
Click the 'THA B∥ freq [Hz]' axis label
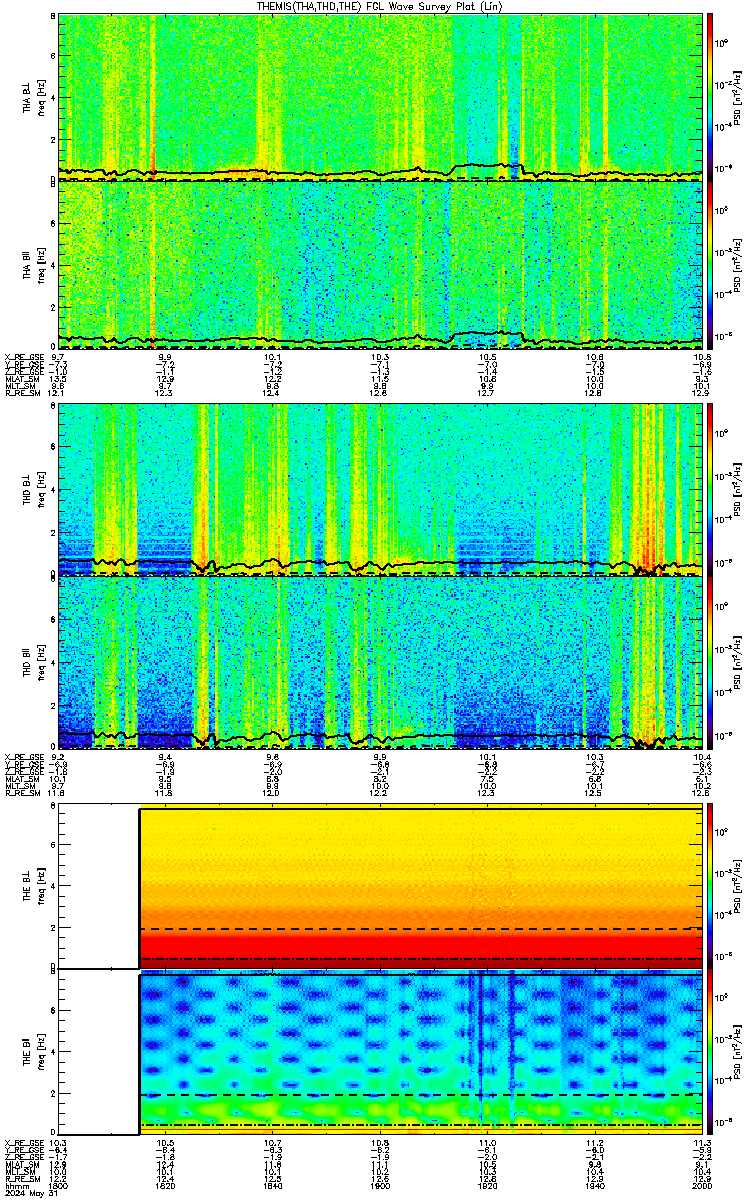[34, 265]
